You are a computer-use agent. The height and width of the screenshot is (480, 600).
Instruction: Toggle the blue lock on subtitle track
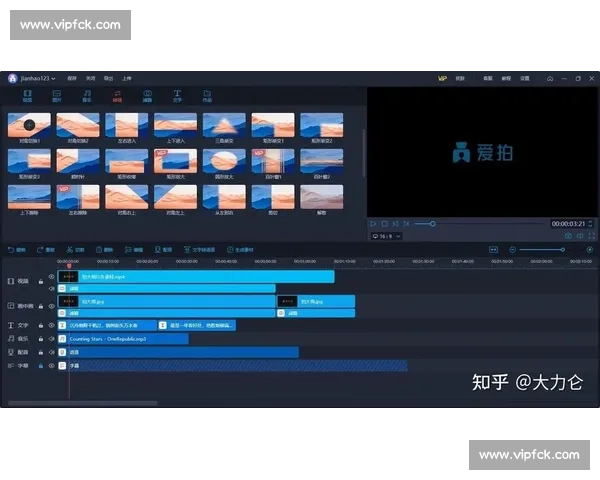pos(41,366)
